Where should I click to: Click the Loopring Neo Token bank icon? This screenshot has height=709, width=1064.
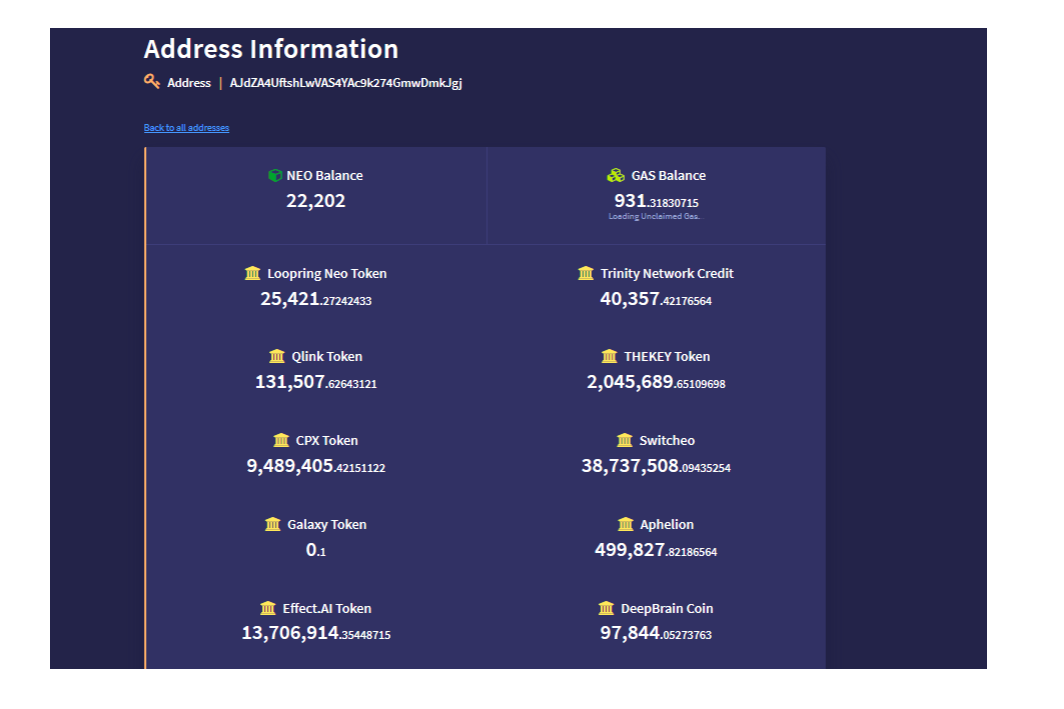pos(252,273)
